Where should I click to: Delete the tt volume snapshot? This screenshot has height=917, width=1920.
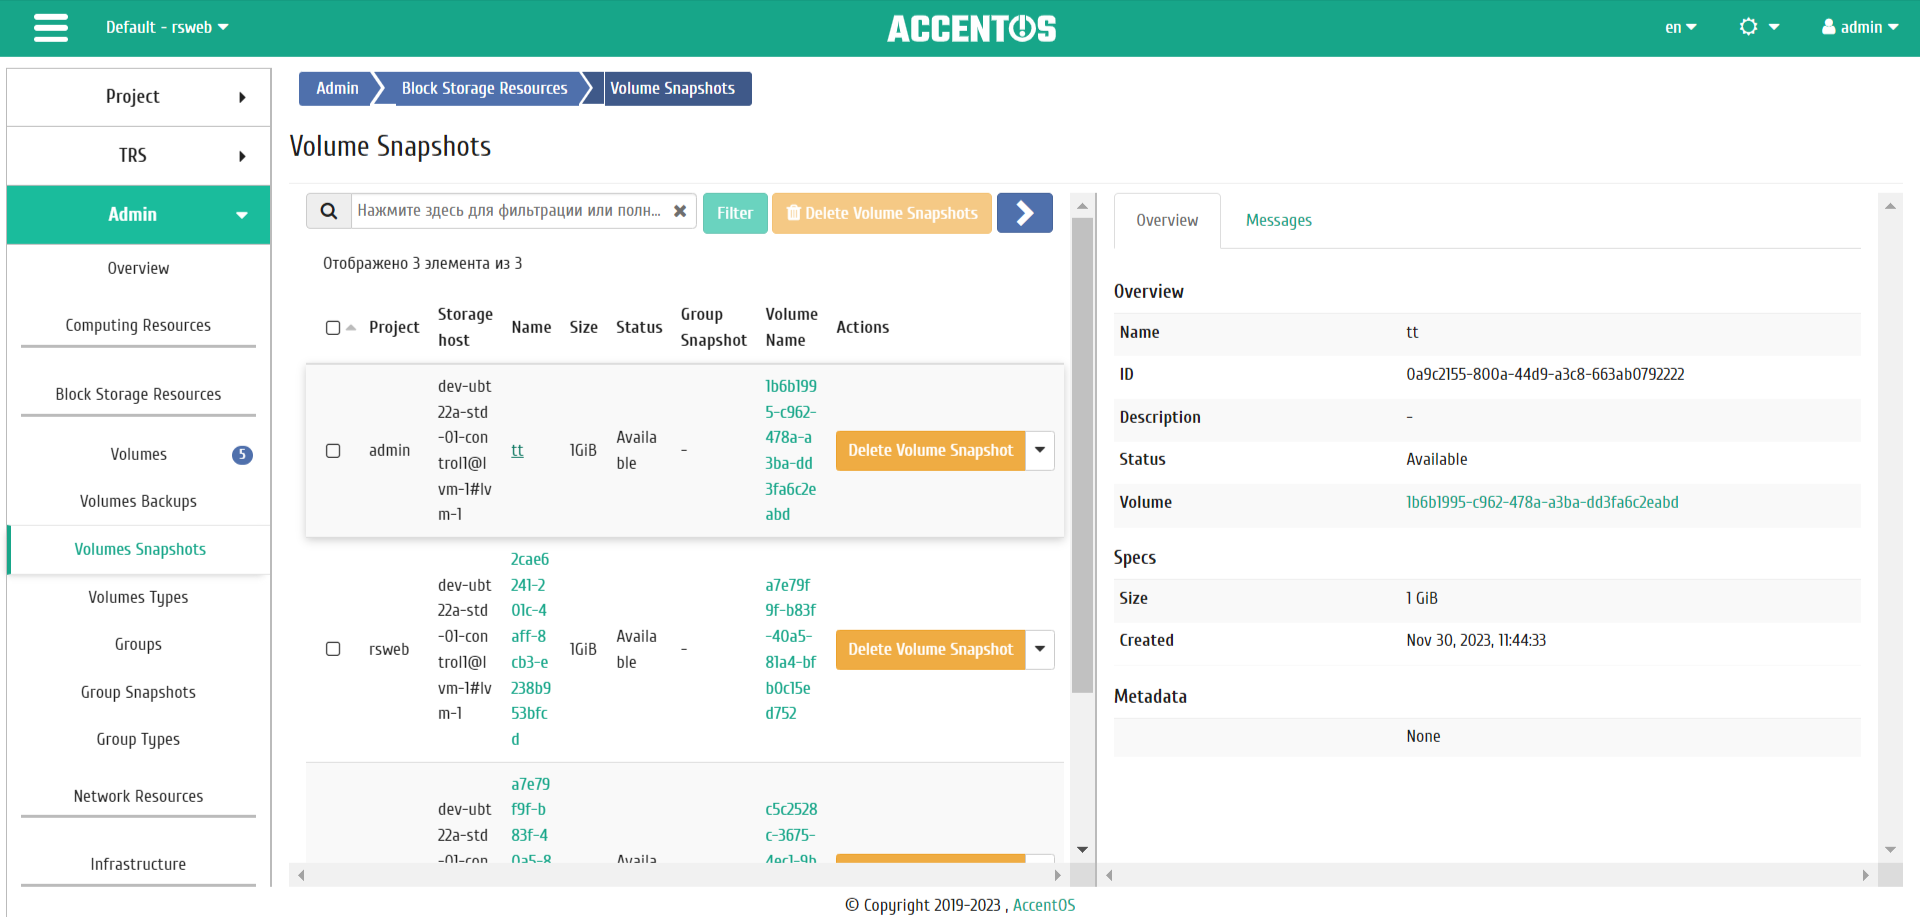tap(930, 451)
